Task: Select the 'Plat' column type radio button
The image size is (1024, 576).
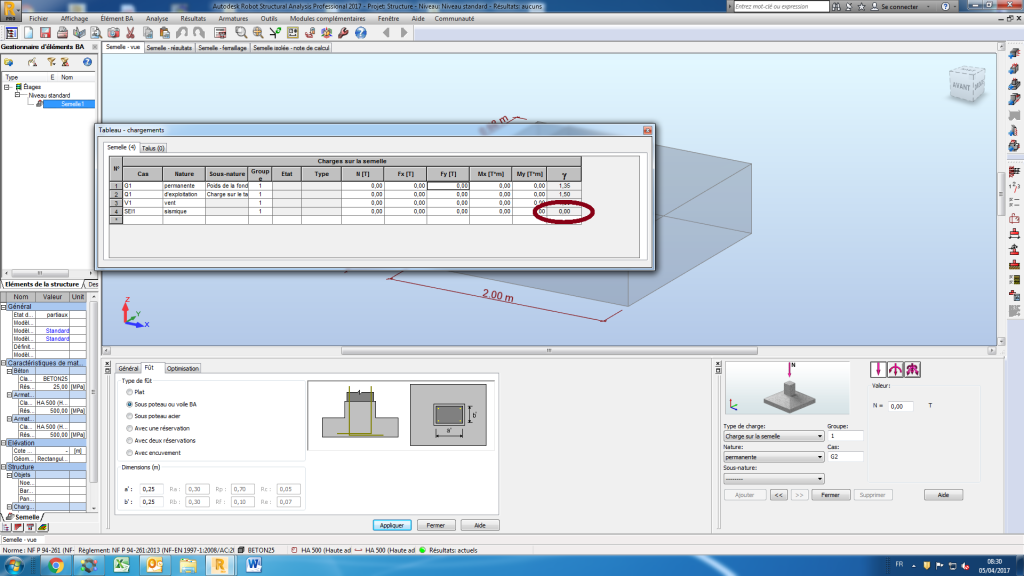Action: 127,392
